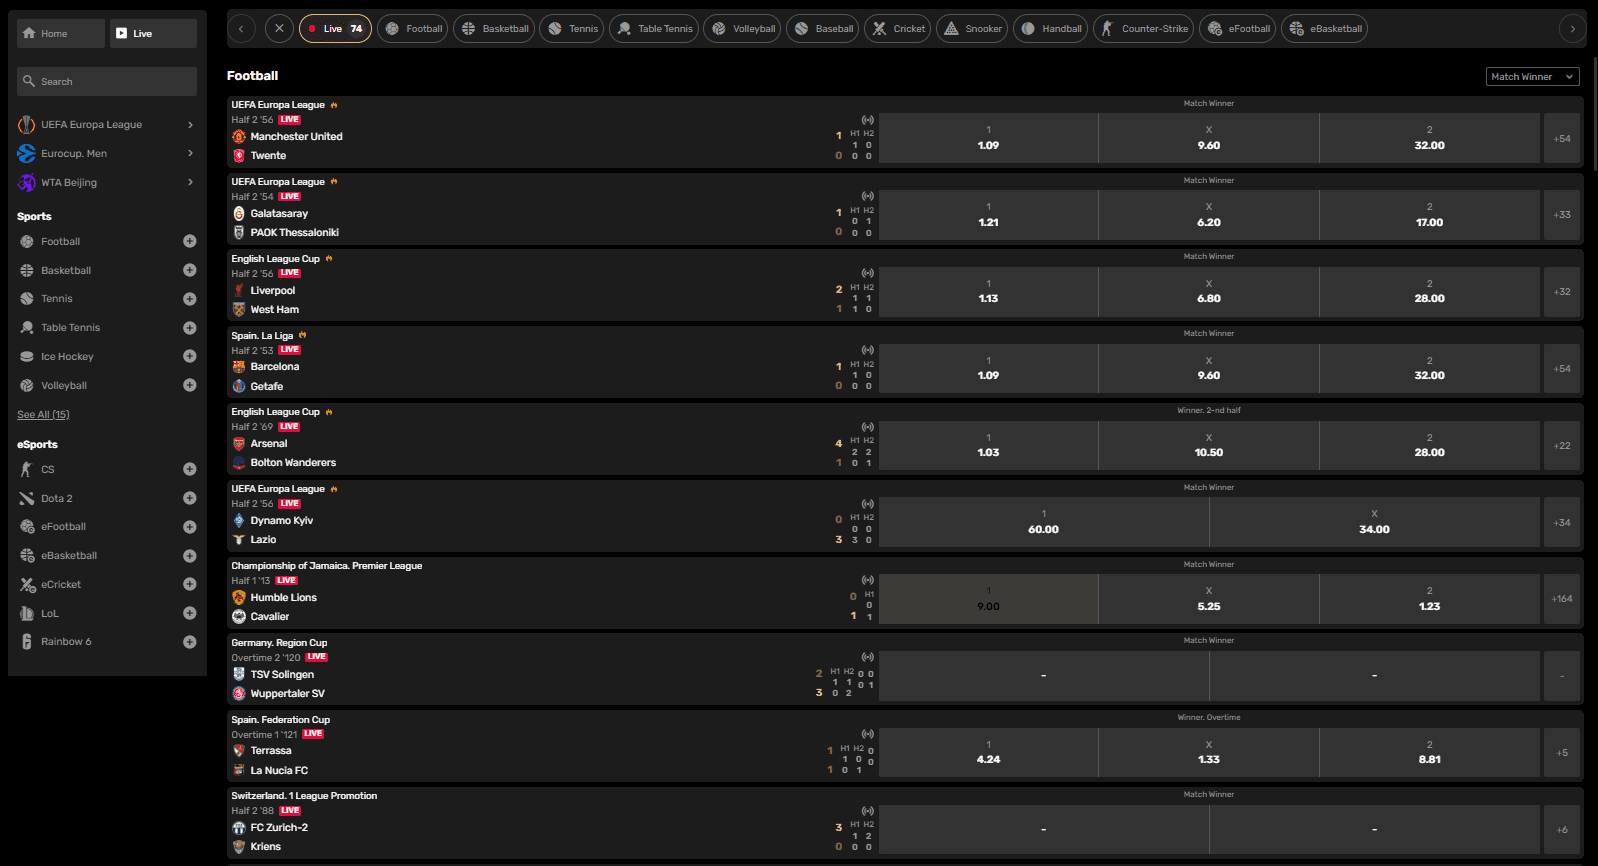Focus the Search input field
The width and height of the screenshot is (1598, 866).
(107, 81)
